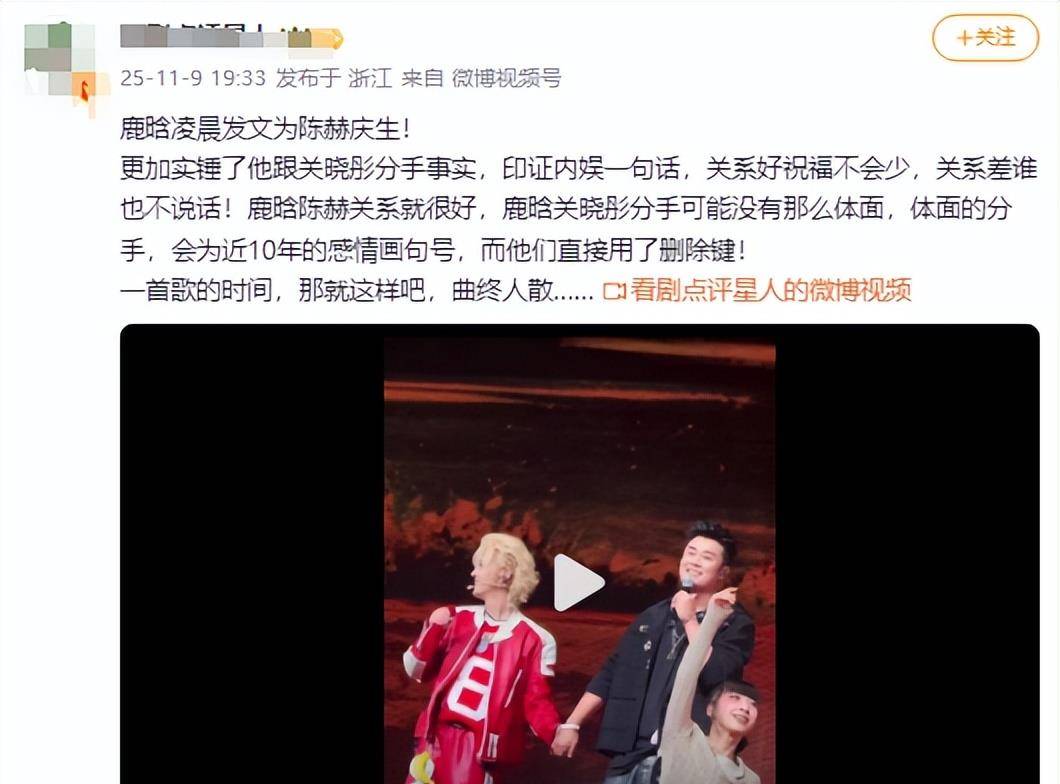
Task: Open the blurred username of the poster
Action: coord(216,36)
